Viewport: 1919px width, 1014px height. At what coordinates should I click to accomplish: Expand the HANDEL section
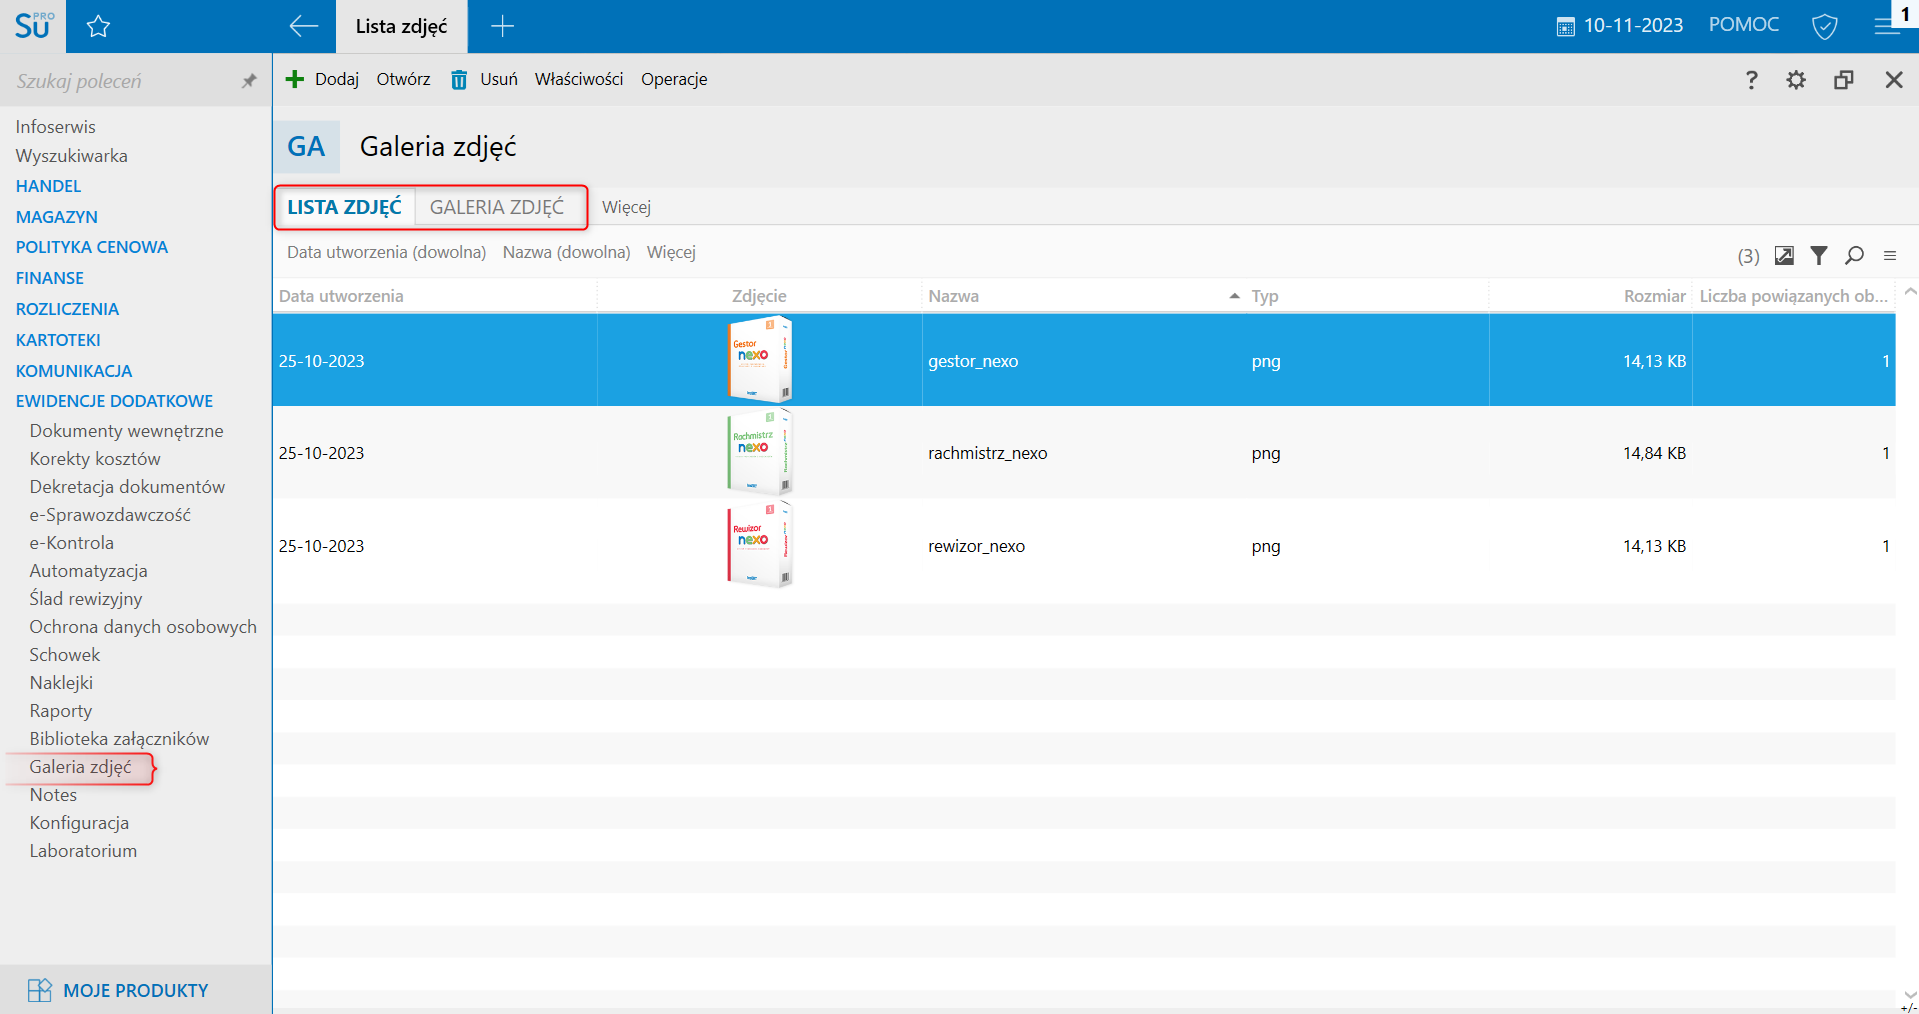[x=48, y=186]
